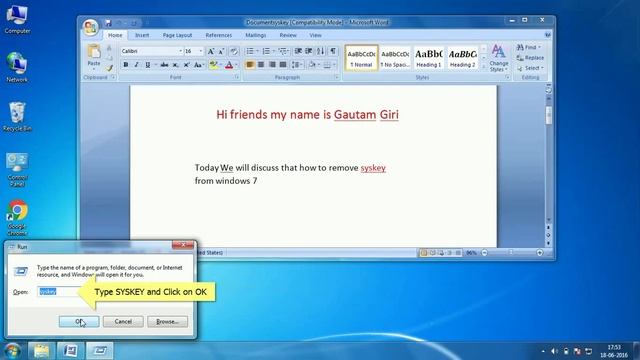The width and height of the screenshot is (640, 360).
Task: Click OK in the Run dialog
Action: pos(79,322)
